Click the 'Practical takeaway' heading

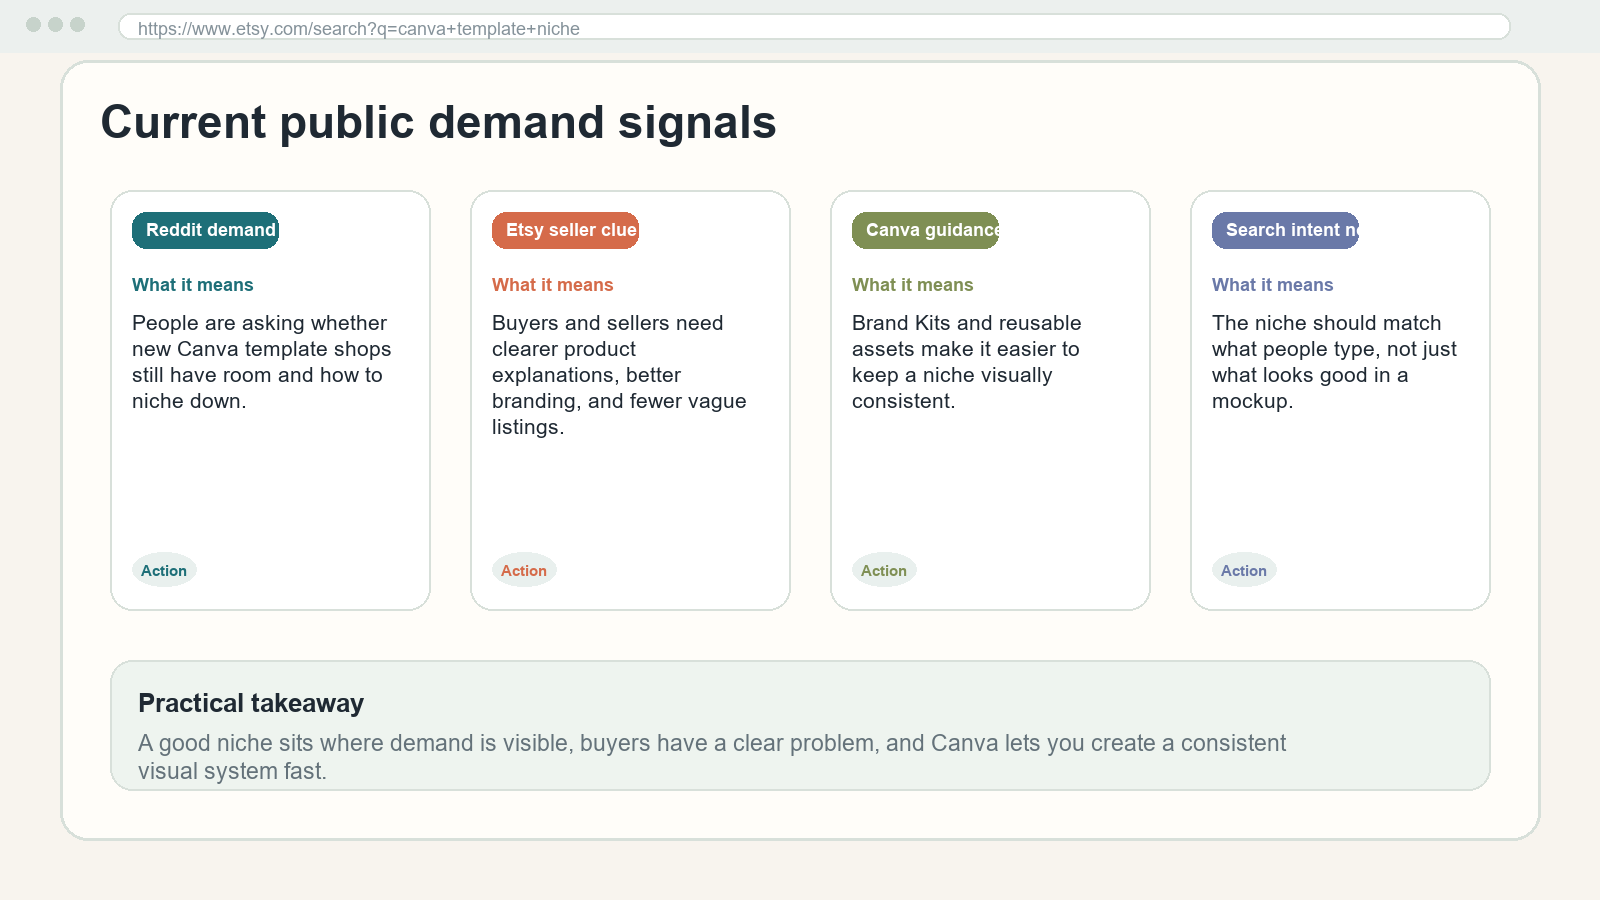pos(251,703)
